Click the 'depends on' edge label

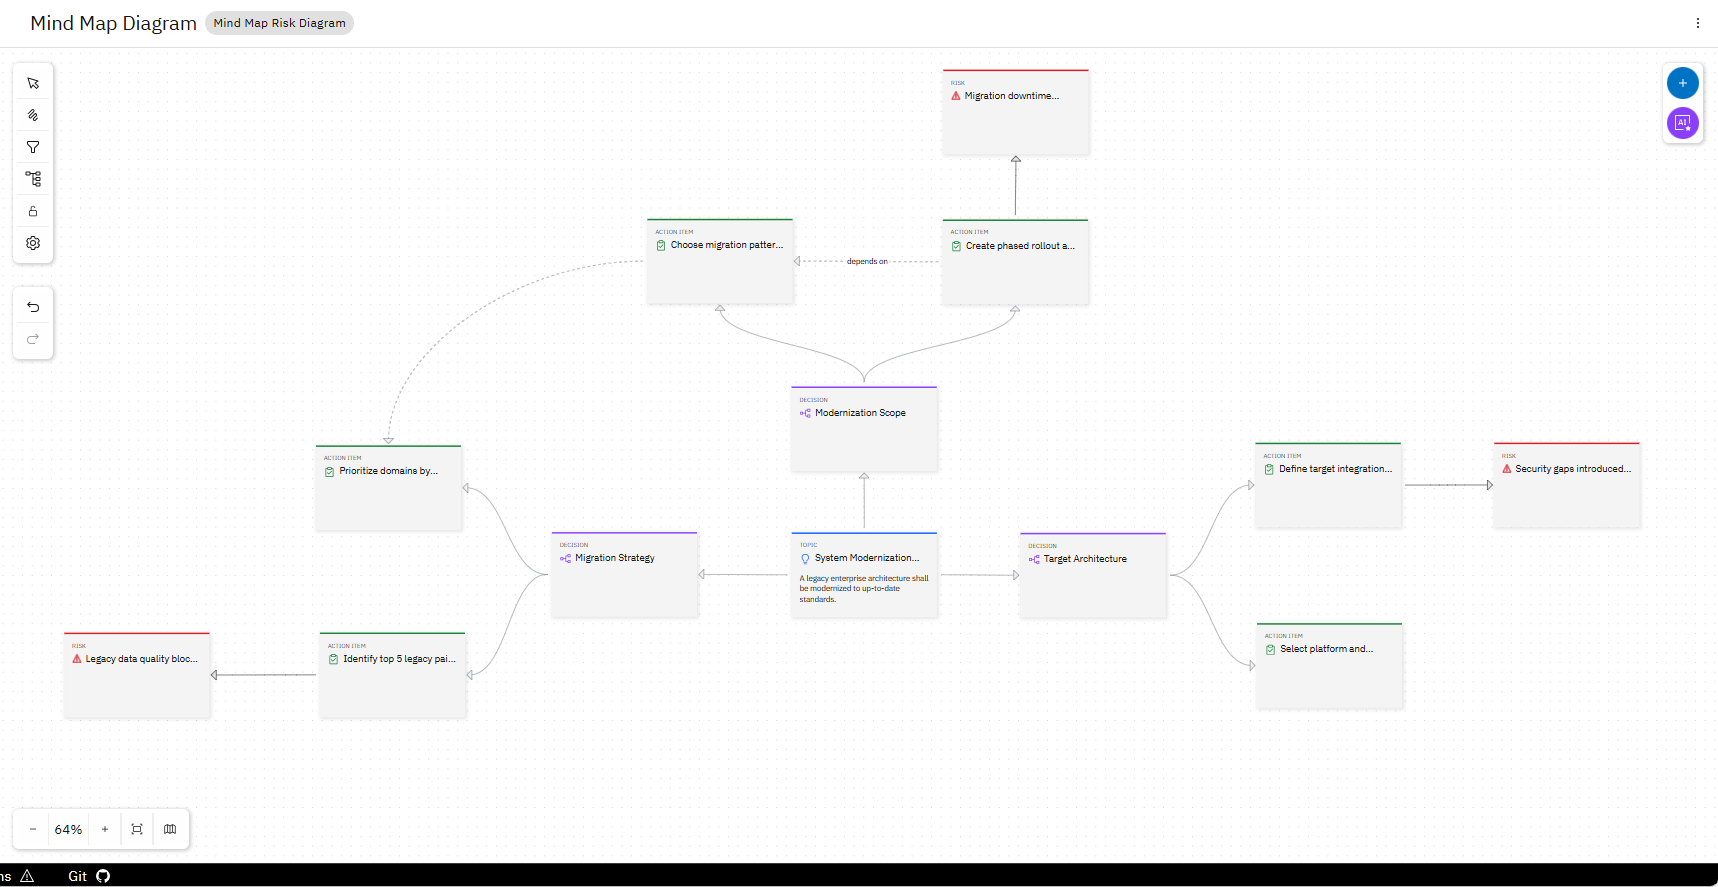click(867, 262)
